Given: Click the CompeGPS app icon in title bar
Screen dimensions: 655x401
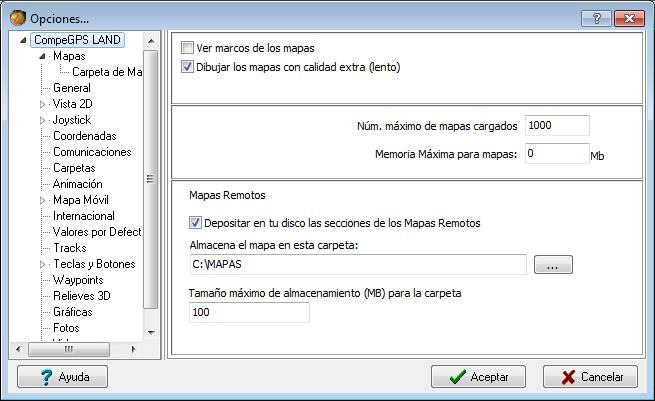Looking at the screenshot, I should coord(17,18).
